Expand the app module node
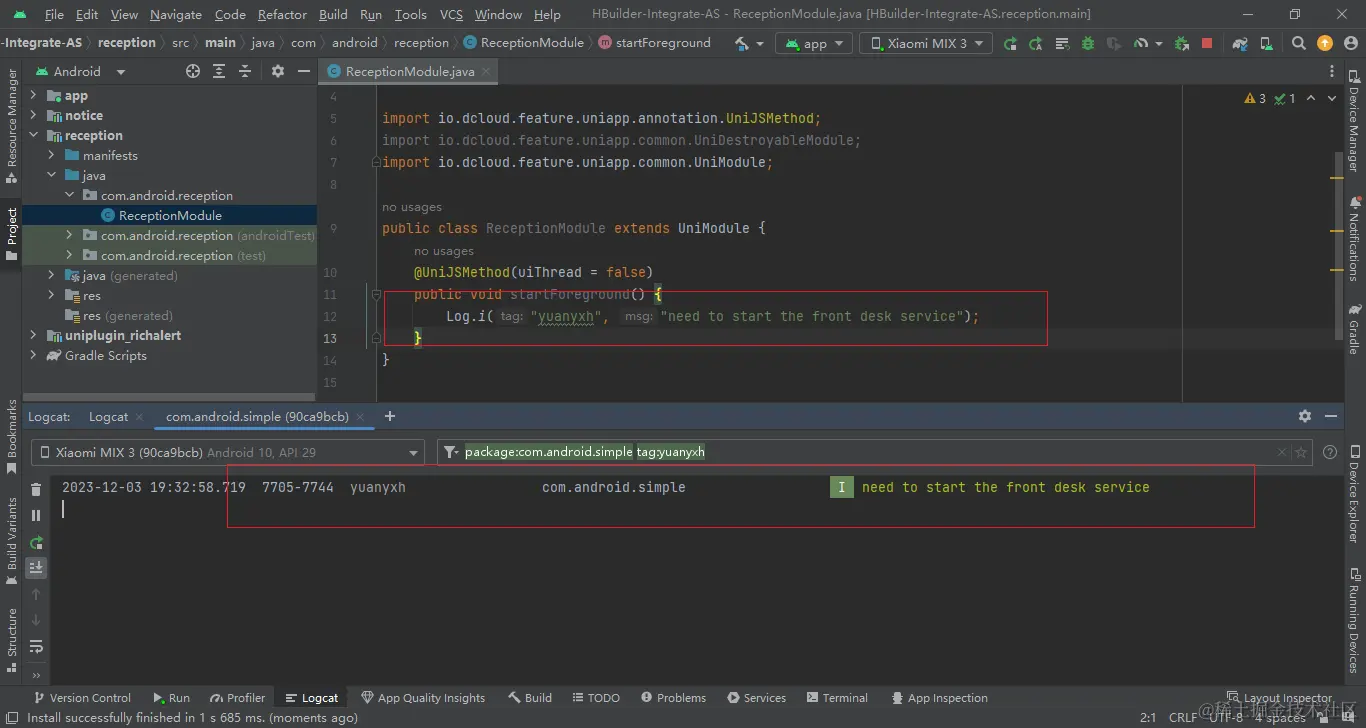The height and width of the screenshot is (728, 1366). coord(33,95)
